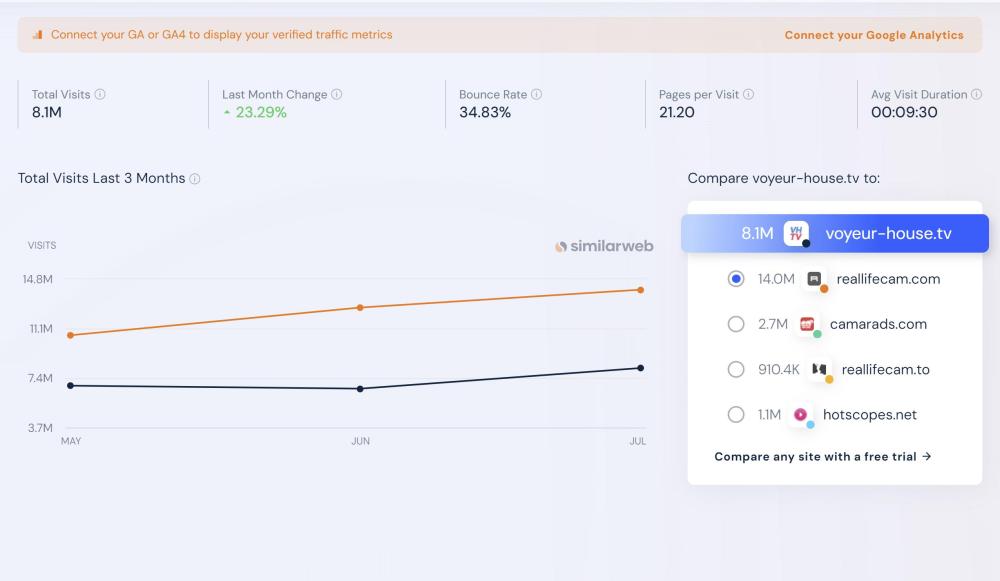
Task: Click the orange line's MAY data point
Action: click(x=70, y=335)
